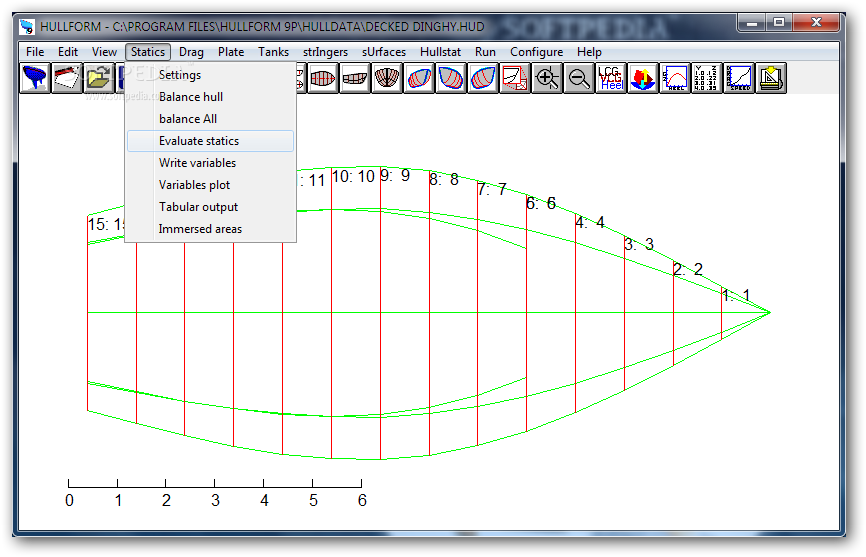Maximize the HULLFORM window

(x=779, y=23)
